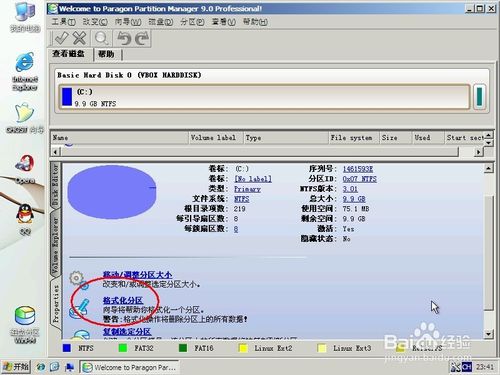The height and width of the screenshot is (375, 500).
Task: Open the Opera desktop icon
Action: point(25,169)
